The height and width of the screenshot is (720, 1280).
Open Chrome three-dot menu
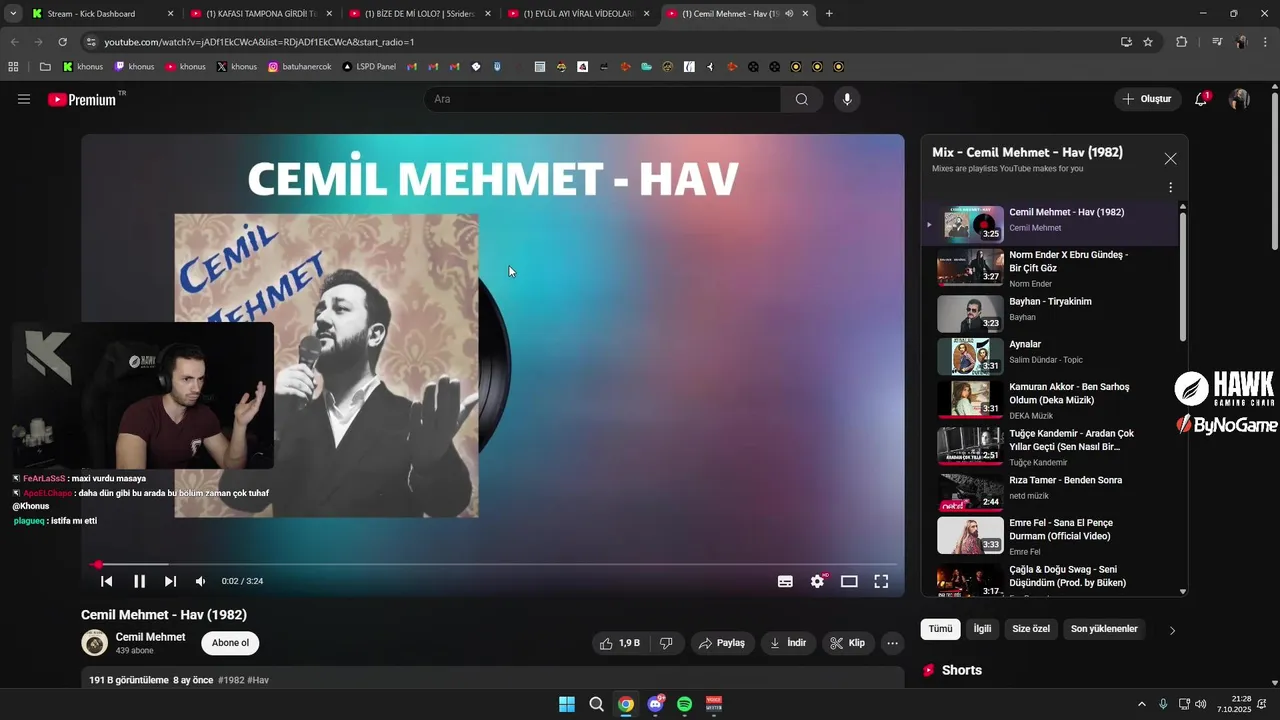point(1267,42)
